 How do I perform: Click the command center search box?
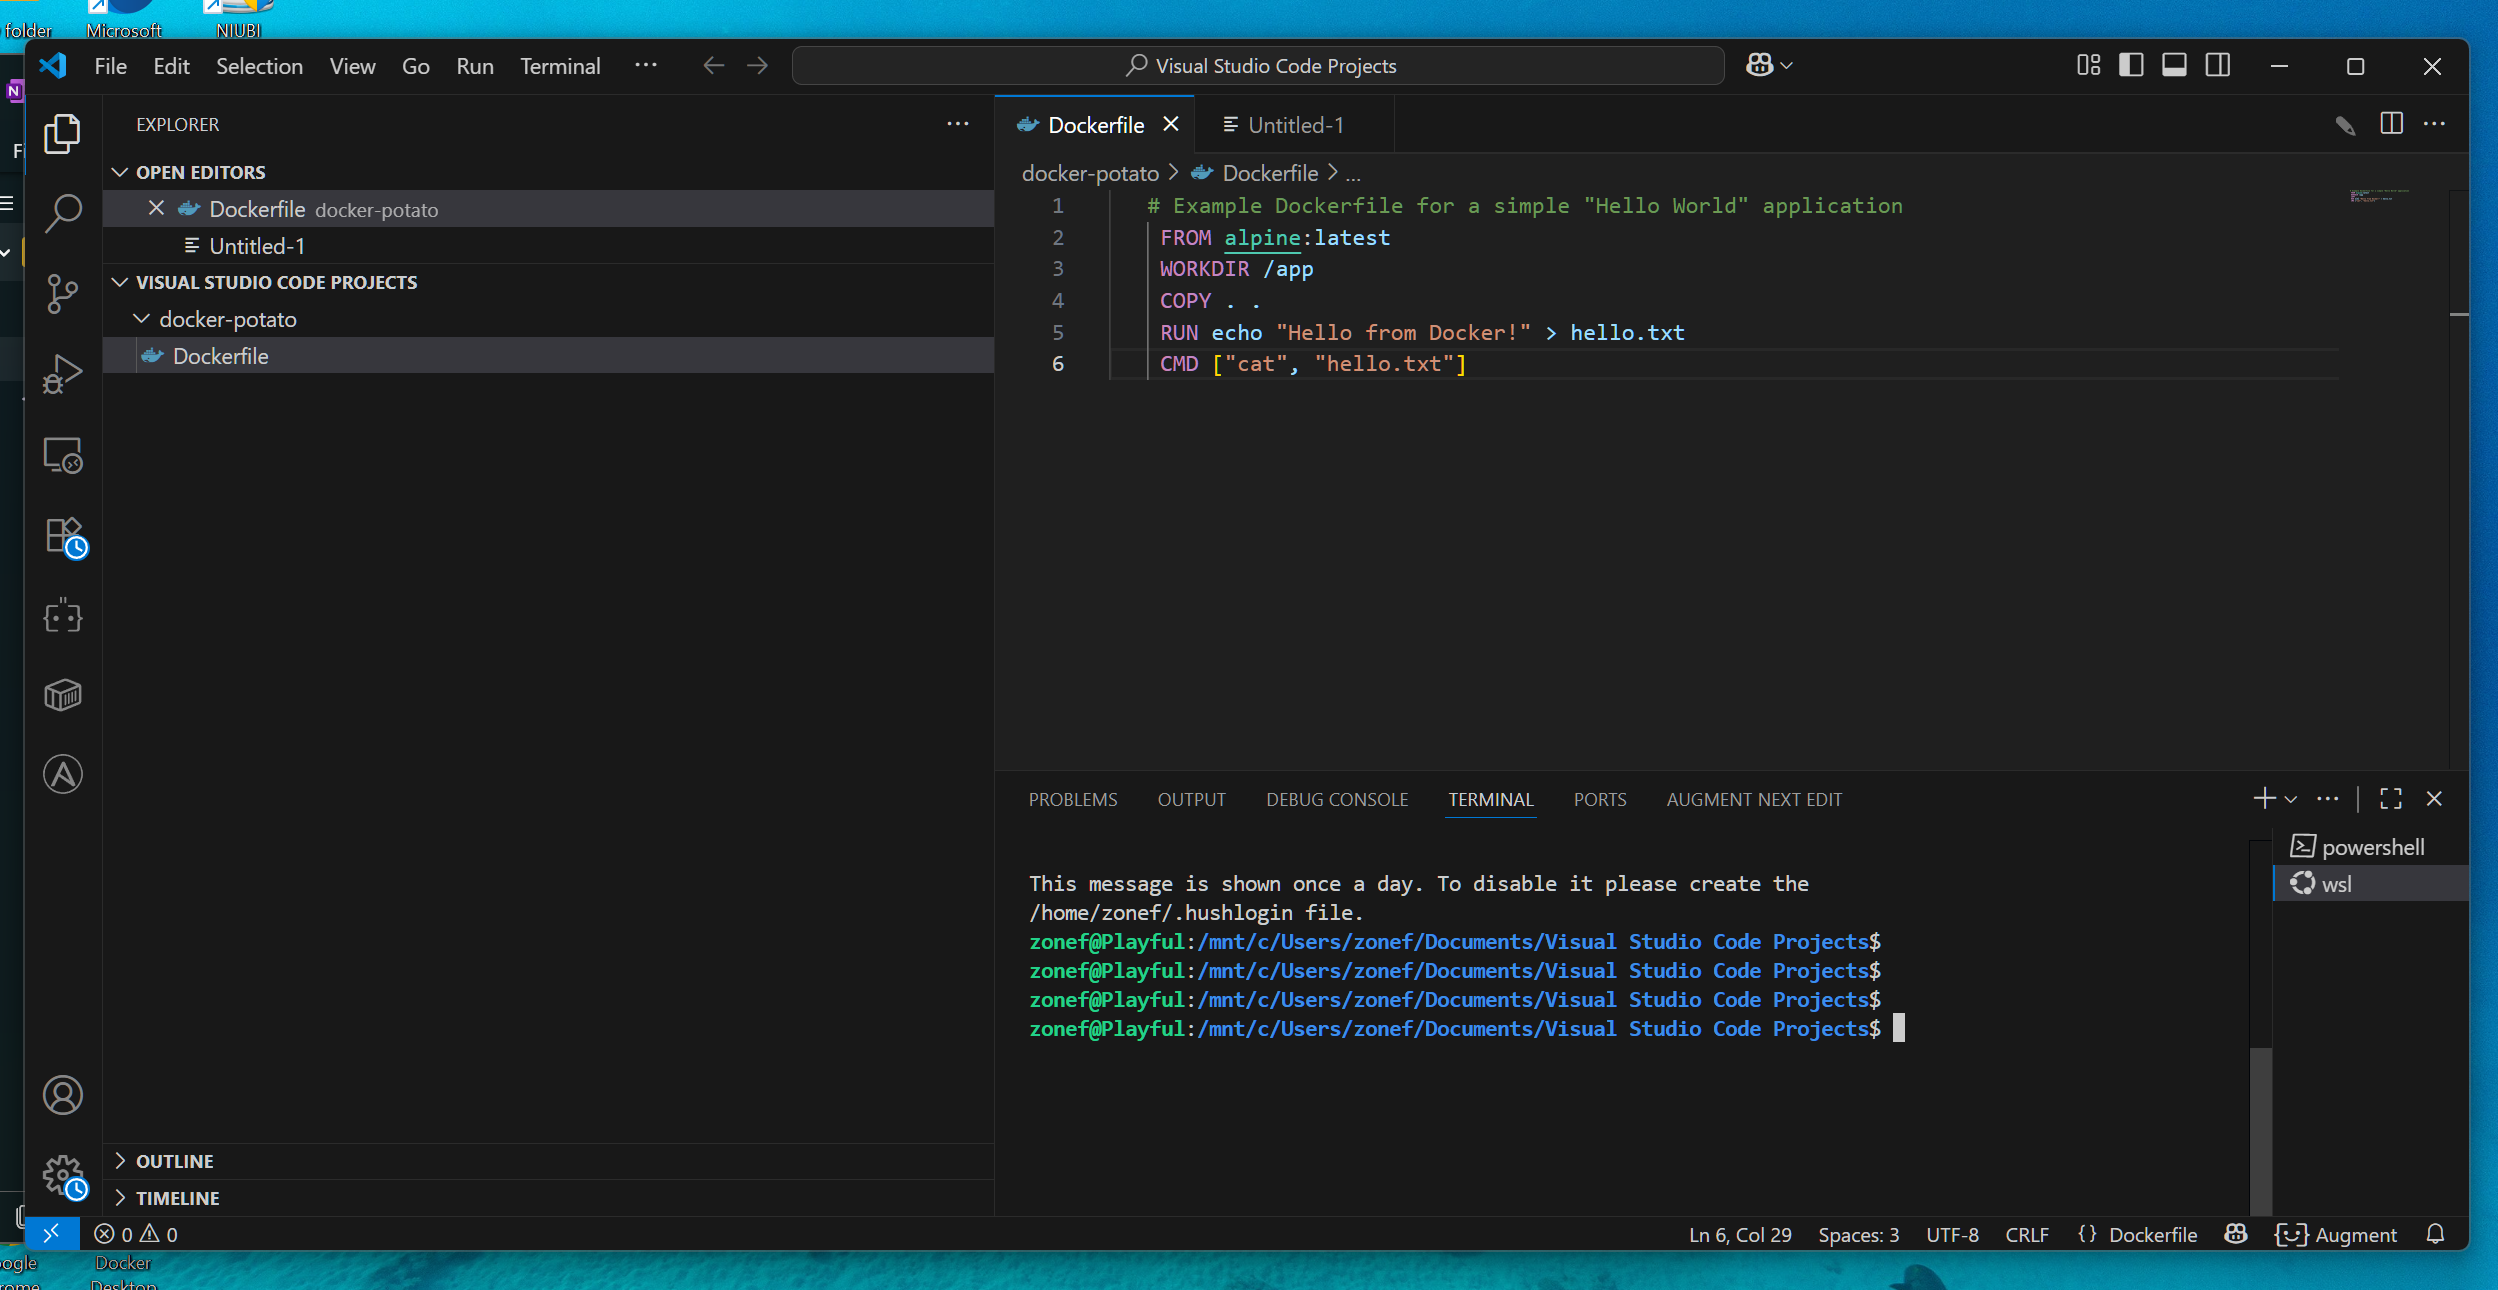(1258, 66)
